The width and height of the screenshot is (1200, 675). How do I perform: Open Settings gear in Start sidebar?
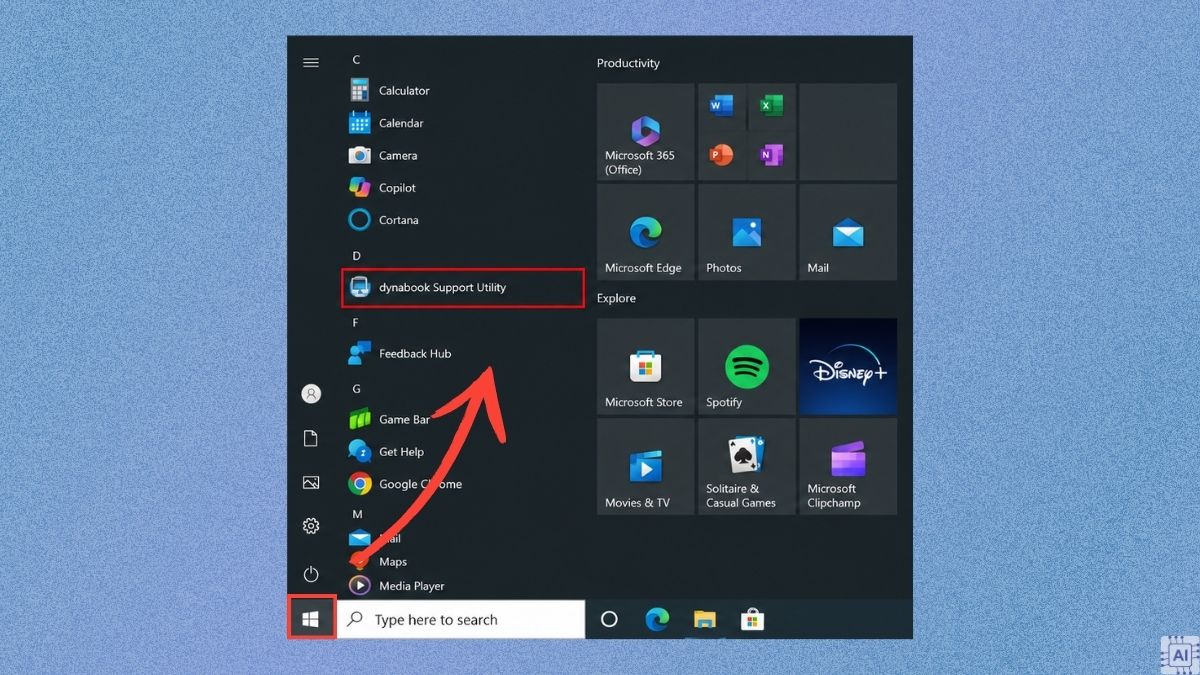click(311, 526)
